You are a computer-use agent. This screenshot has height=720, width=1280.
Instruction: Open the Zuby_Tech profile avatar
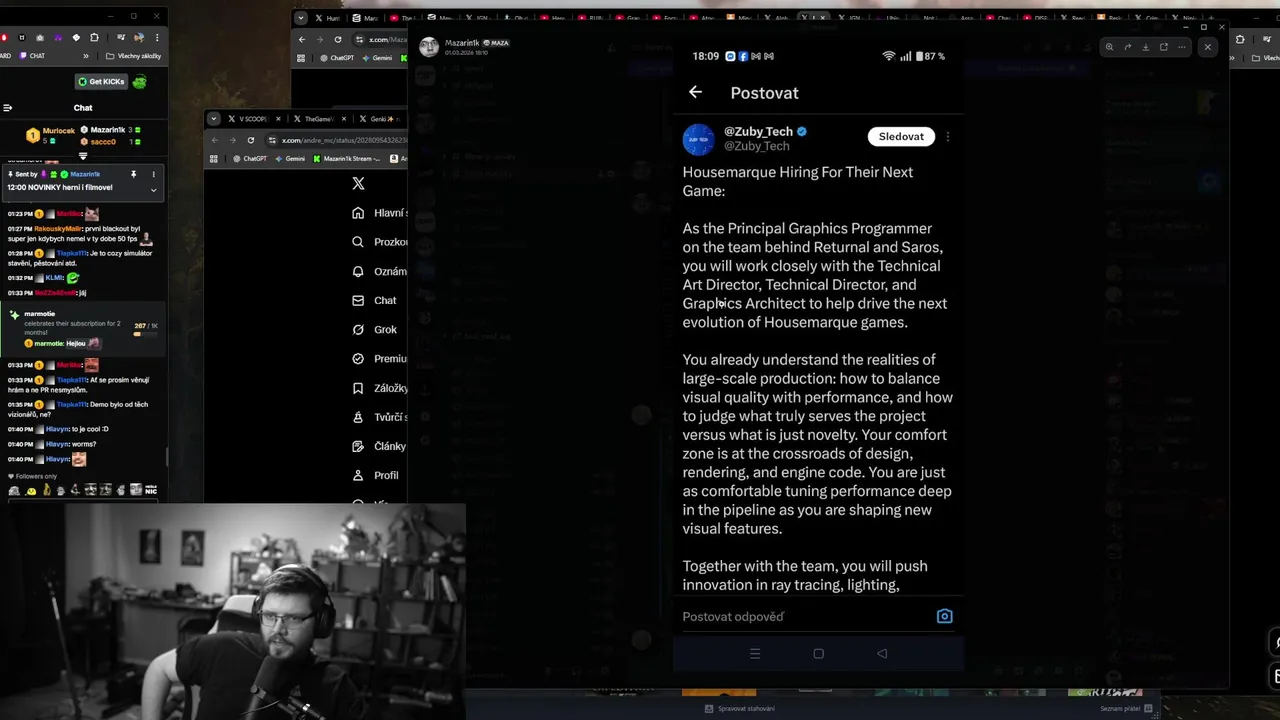(x=699, y=139)
